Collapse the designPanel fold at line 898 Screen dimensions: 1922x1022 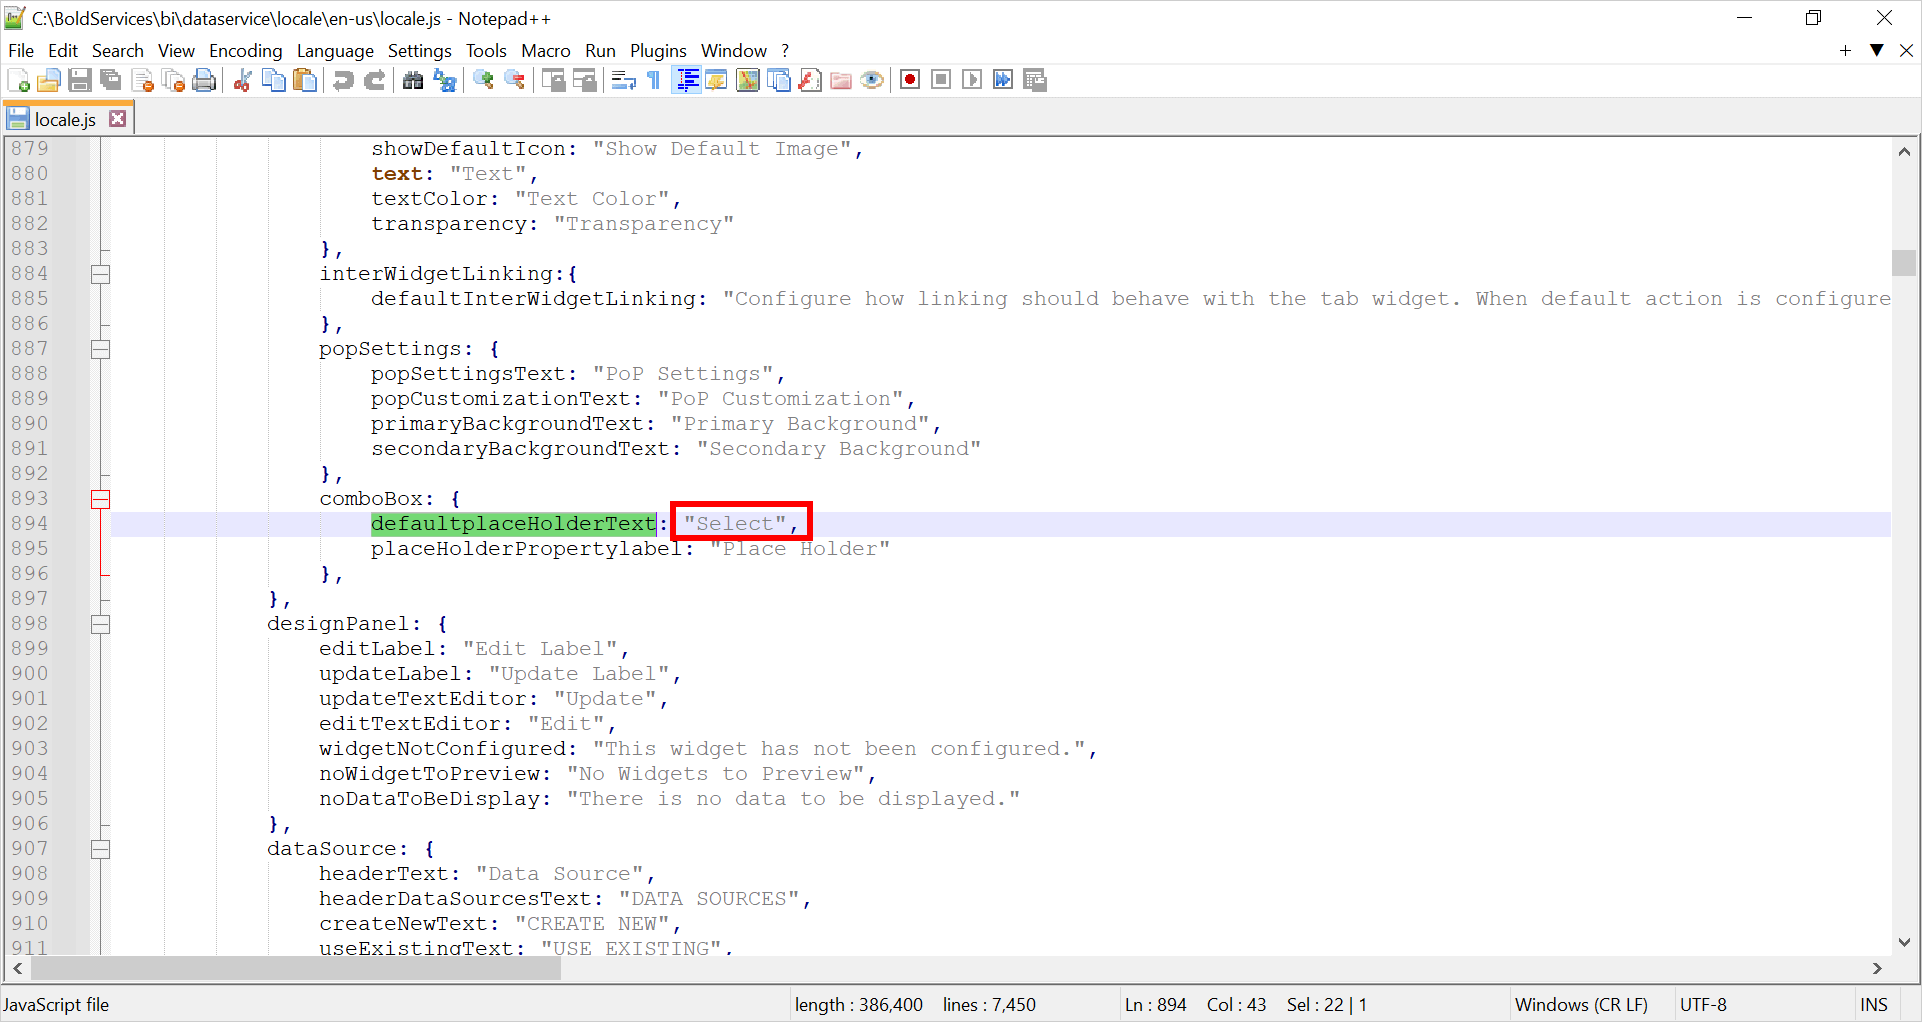point(101,624)
